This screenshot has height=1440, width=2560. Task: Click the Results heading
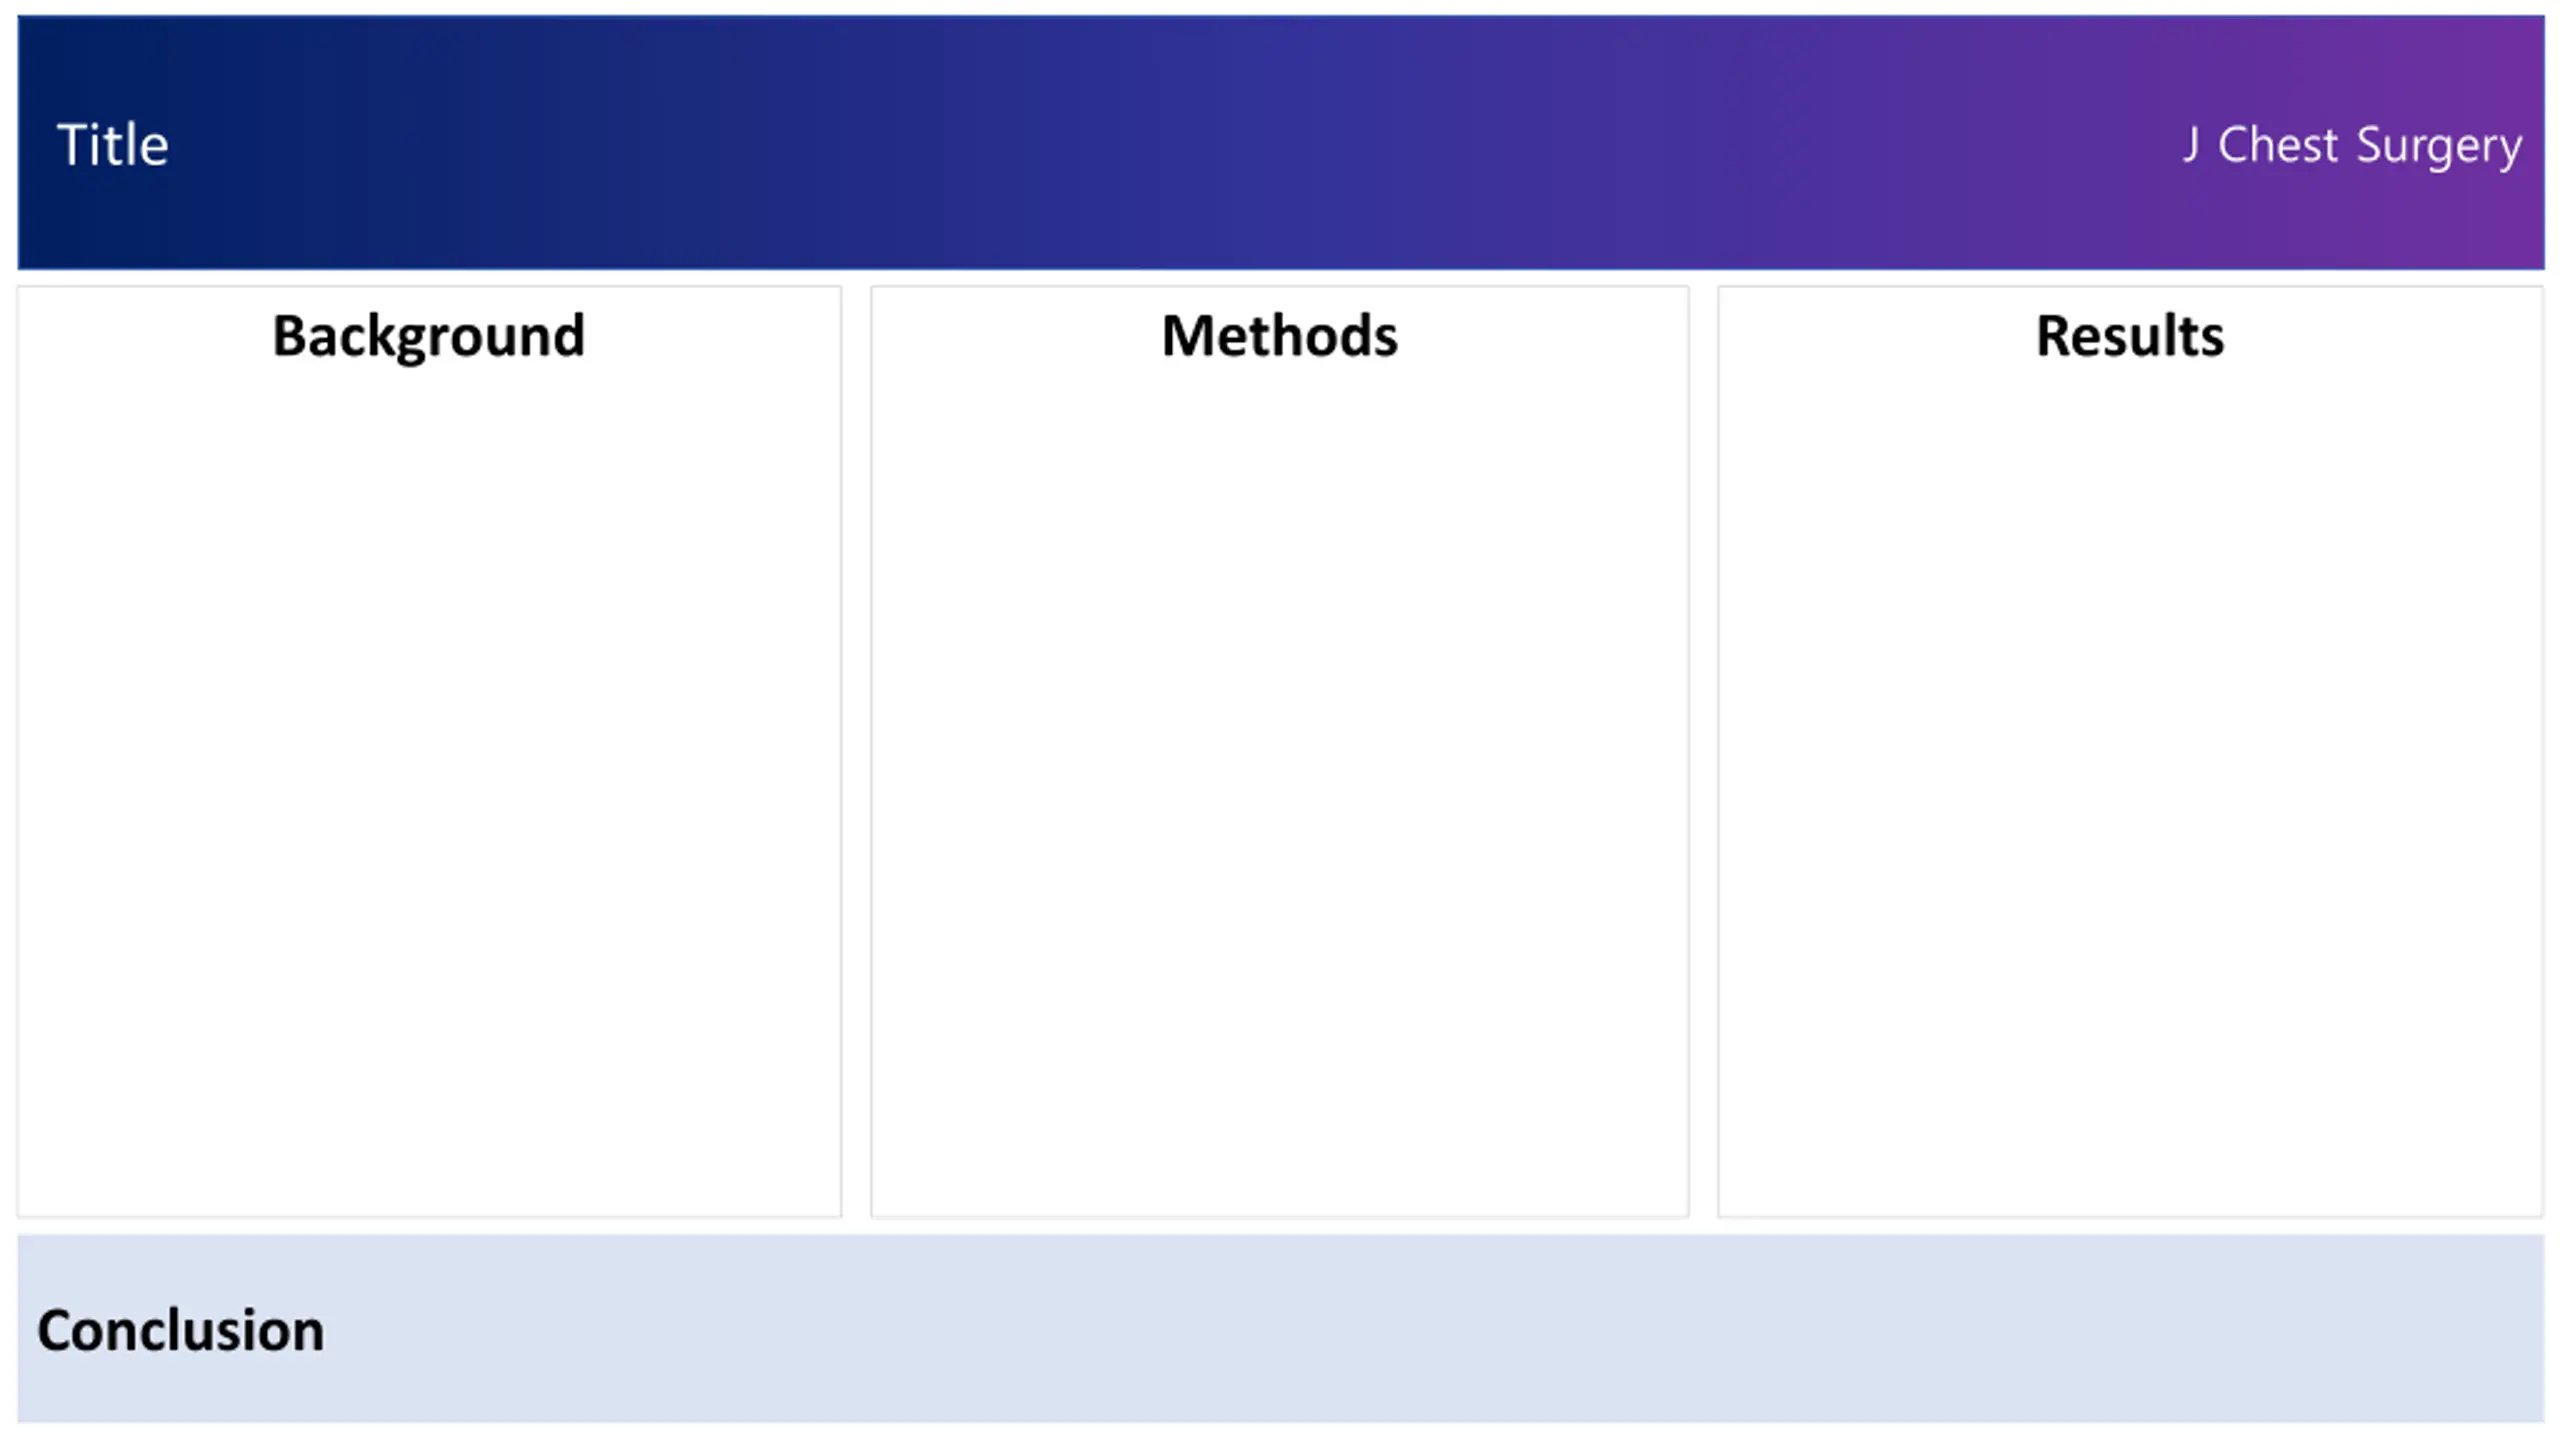coord(2130,335)
